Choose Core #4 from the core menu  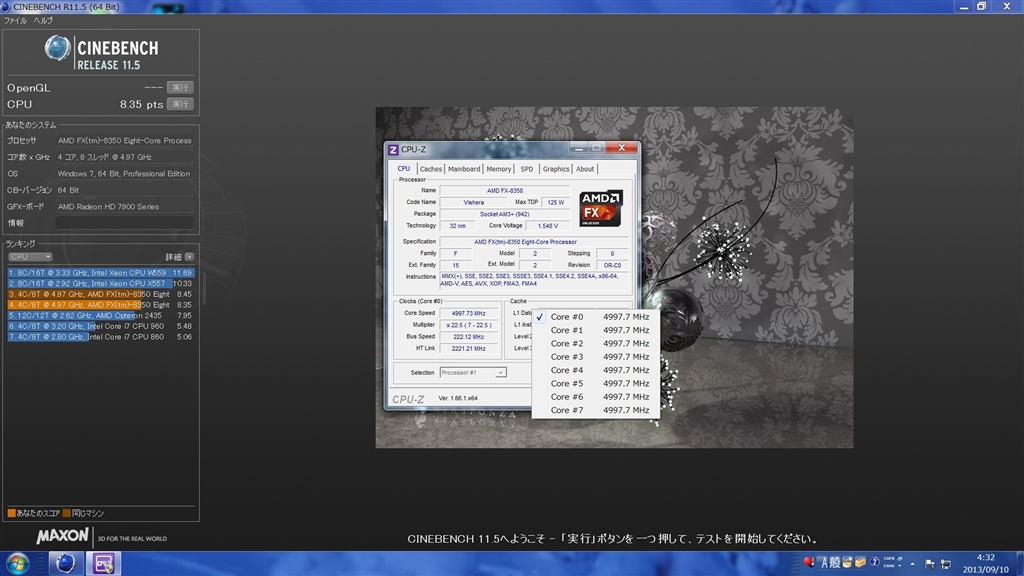(x=596, y=370)
